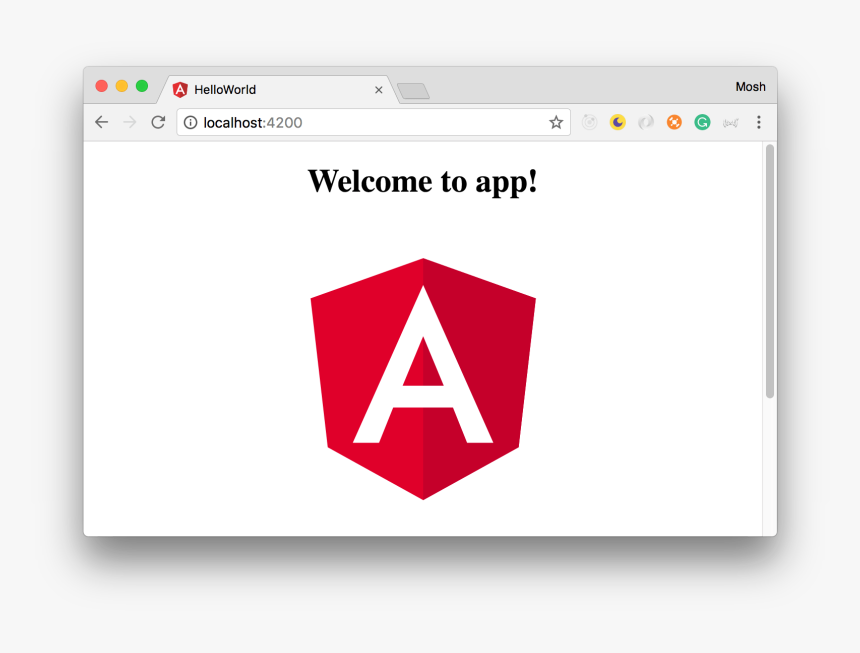Open a new tab

tap(414, 91)
